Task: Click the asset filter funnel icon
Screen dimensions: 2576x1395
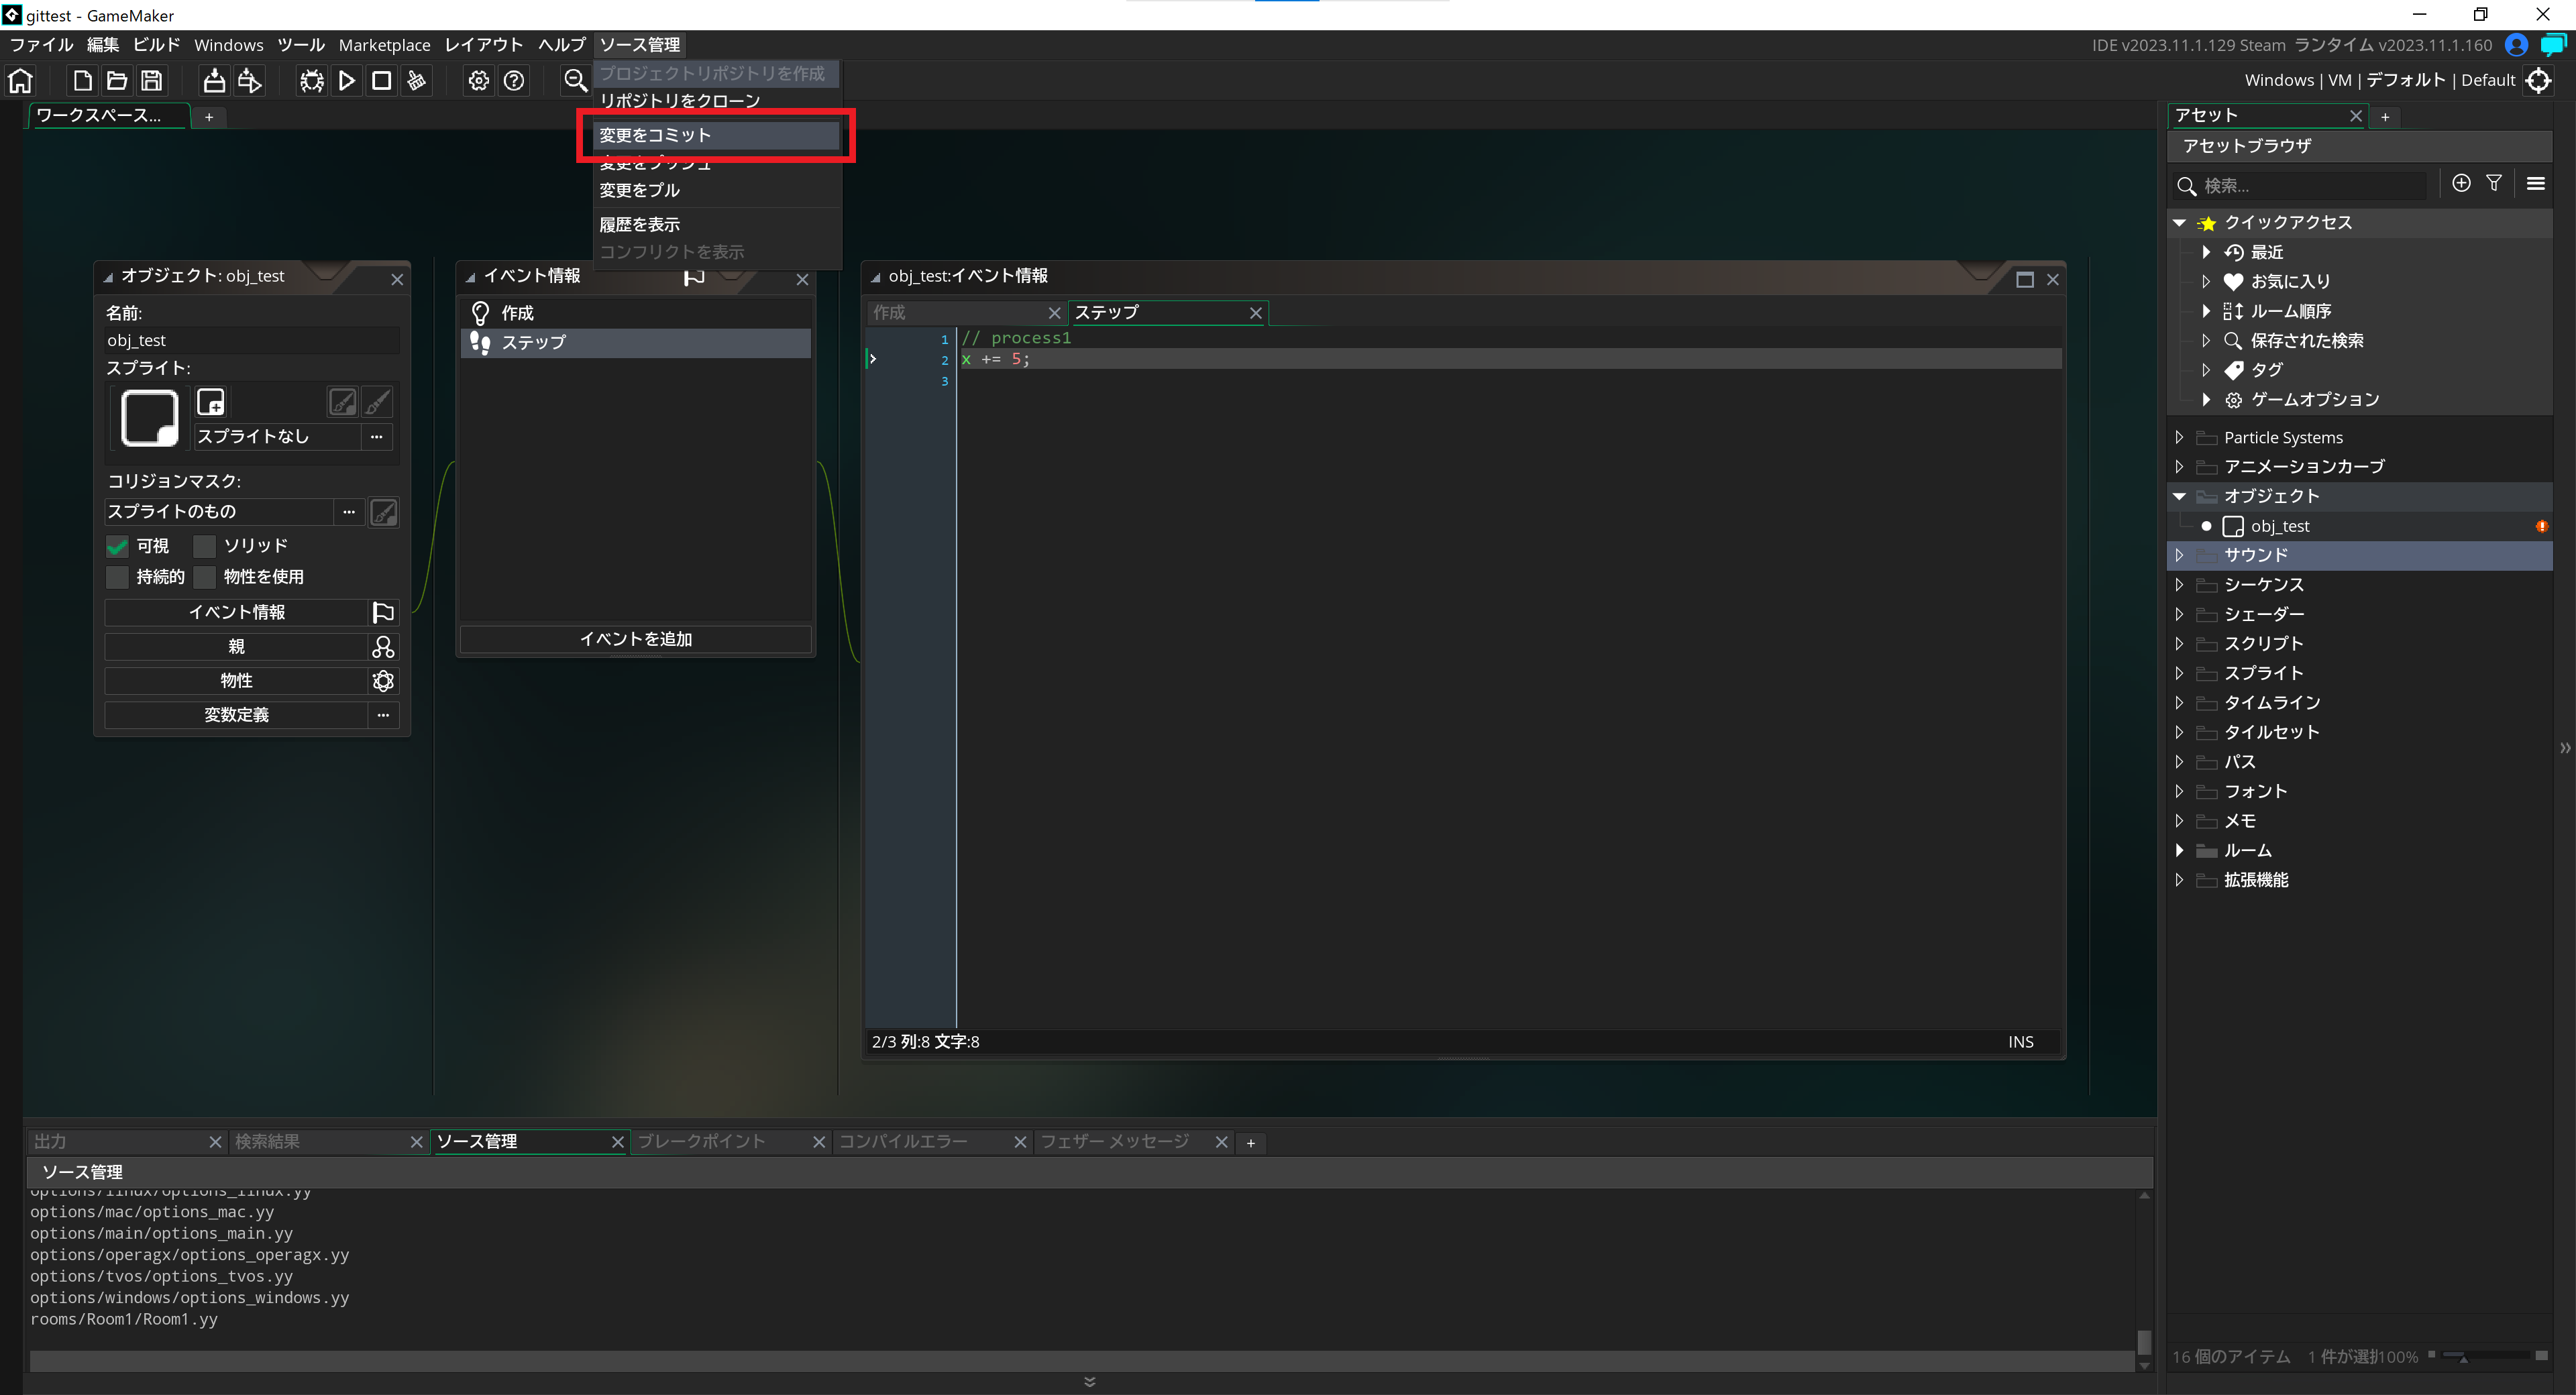Action: click(2494, 183)
